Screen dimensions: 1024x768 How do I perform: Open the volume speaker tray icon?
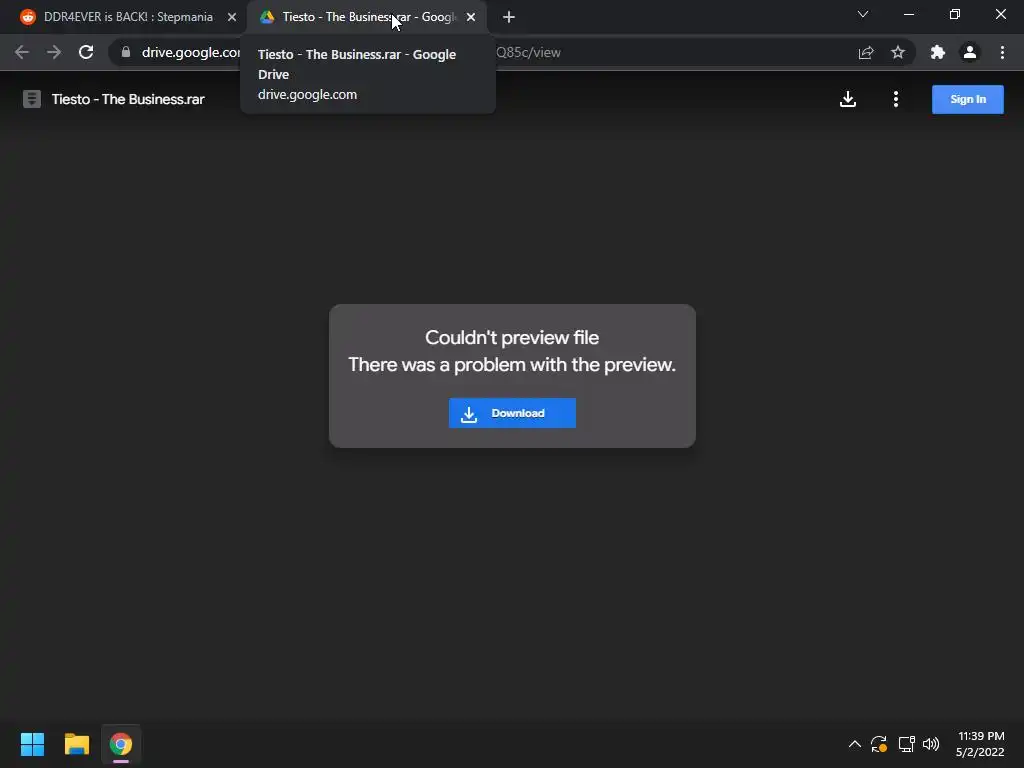[931, 744]
